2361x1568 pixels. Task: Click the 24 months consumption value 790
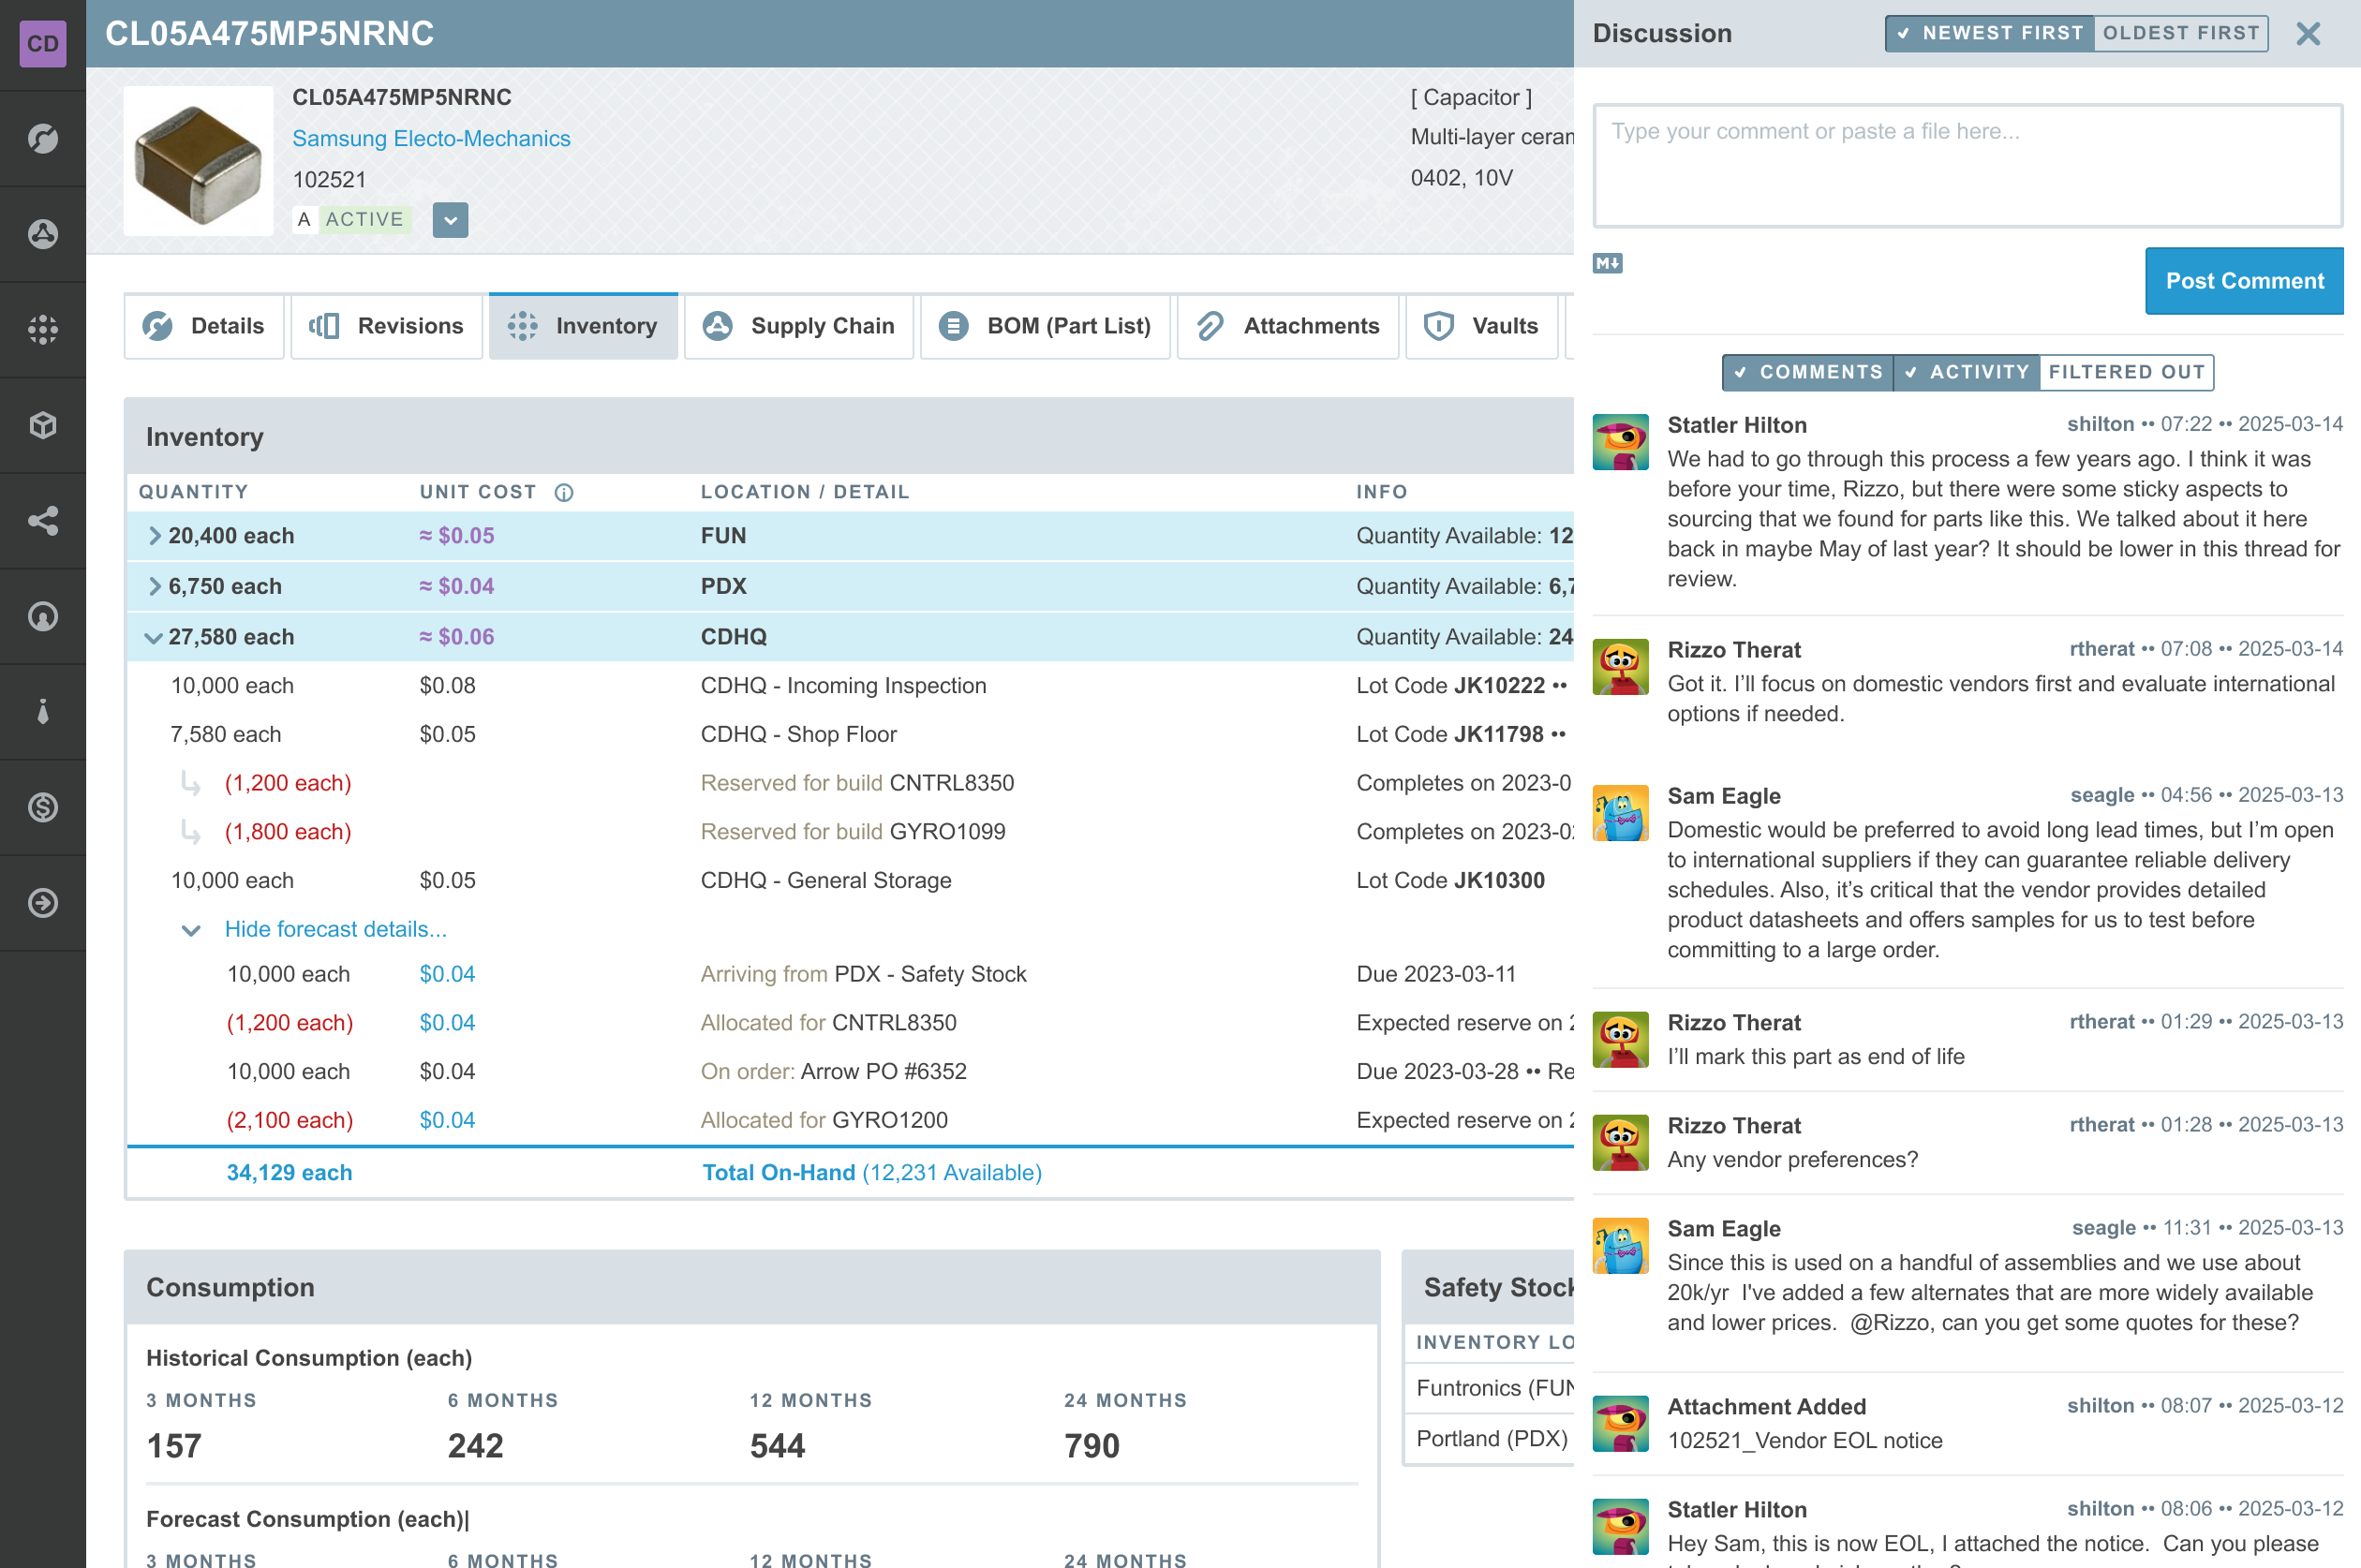coord(1091,1446)
